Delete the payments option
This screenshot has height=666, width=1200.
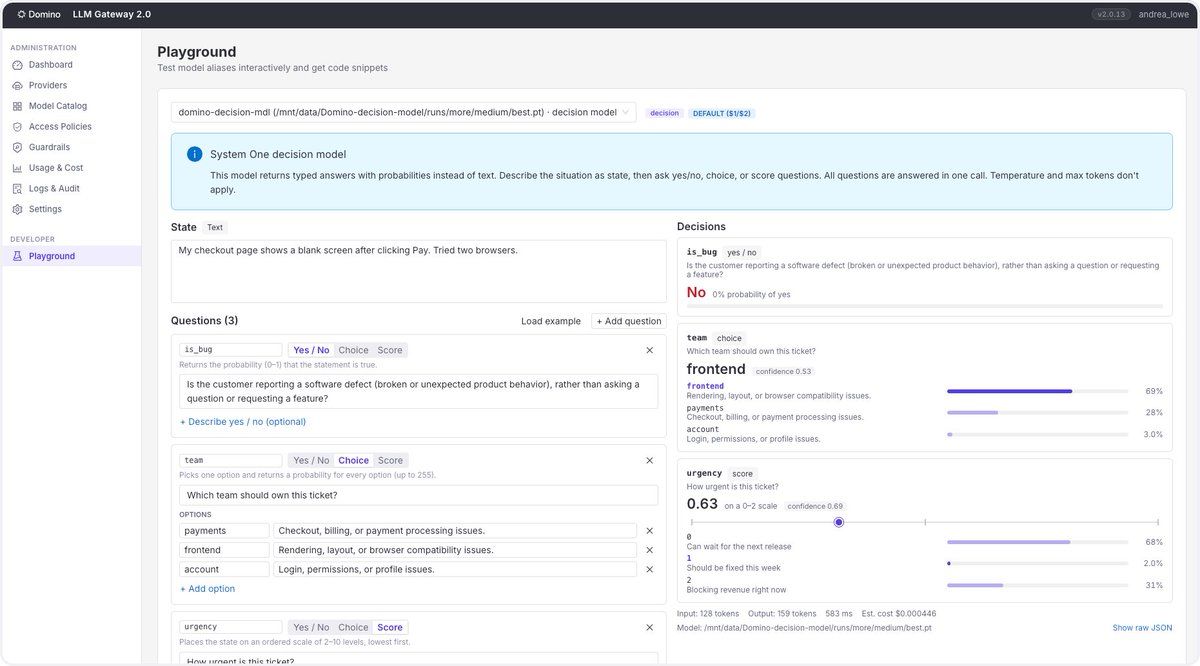[x=649, y=531]
